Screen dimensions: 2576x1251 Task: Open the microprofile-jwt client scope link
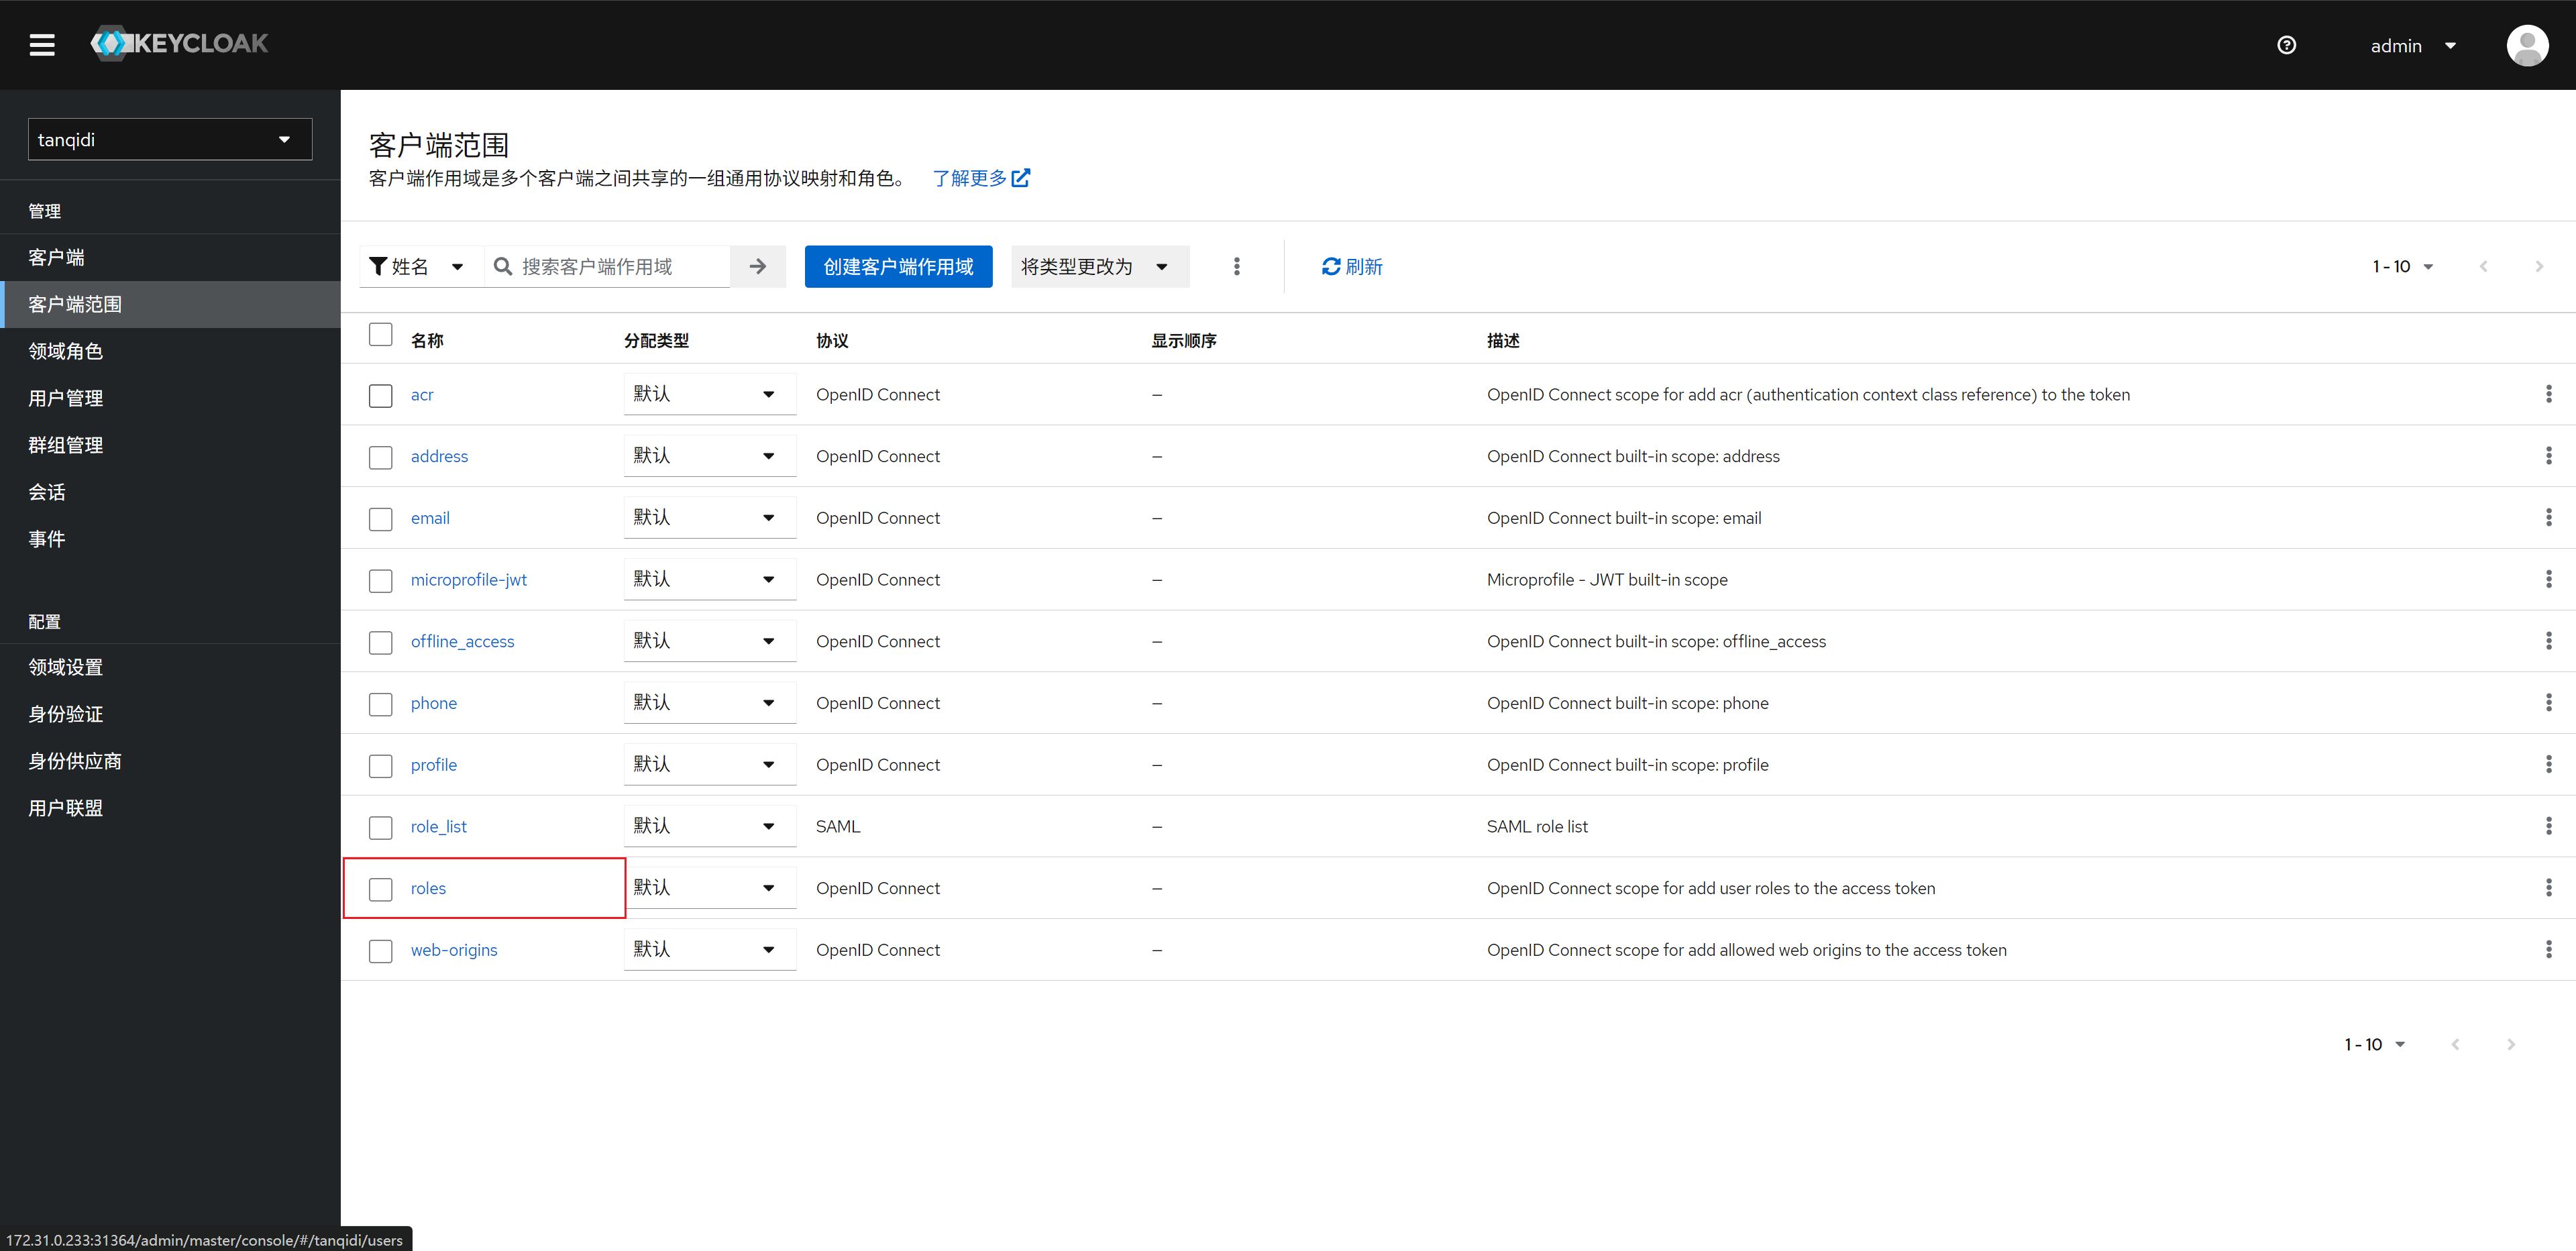(x=468, y=579)
